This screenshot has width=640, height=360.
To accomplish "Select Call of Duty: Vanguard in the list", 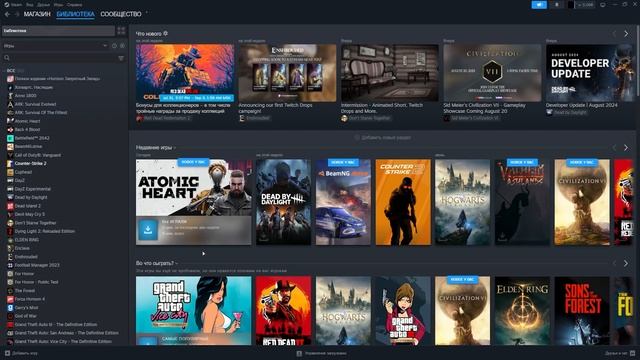I will (x=38, y=155).
